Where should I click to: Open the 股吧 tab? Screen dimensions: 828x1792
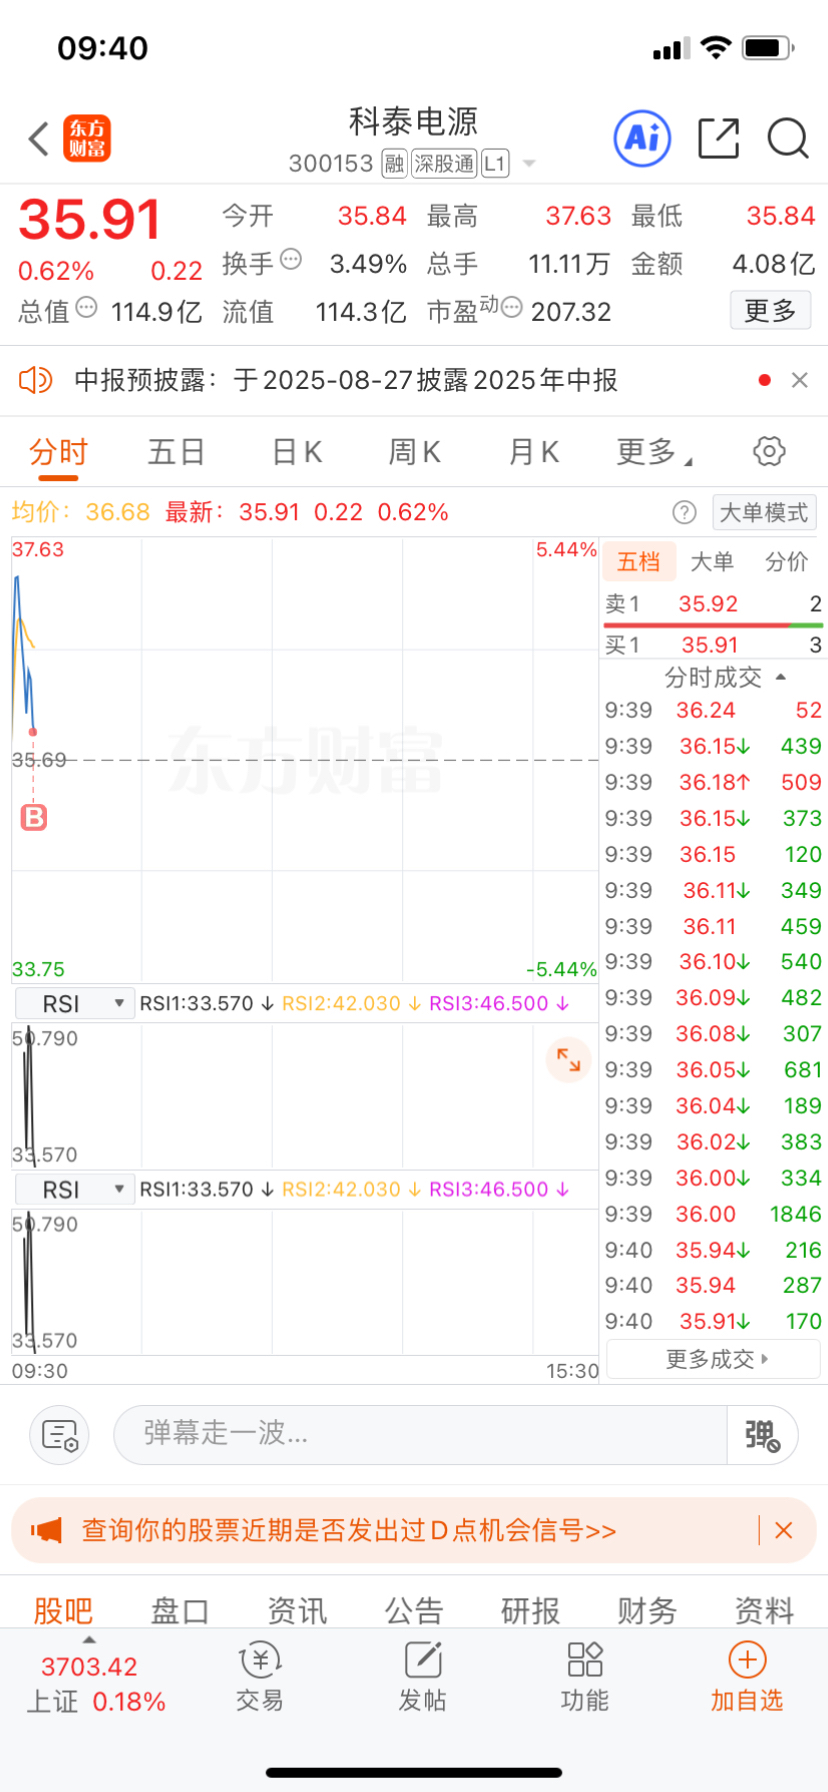pos(64,1610)
